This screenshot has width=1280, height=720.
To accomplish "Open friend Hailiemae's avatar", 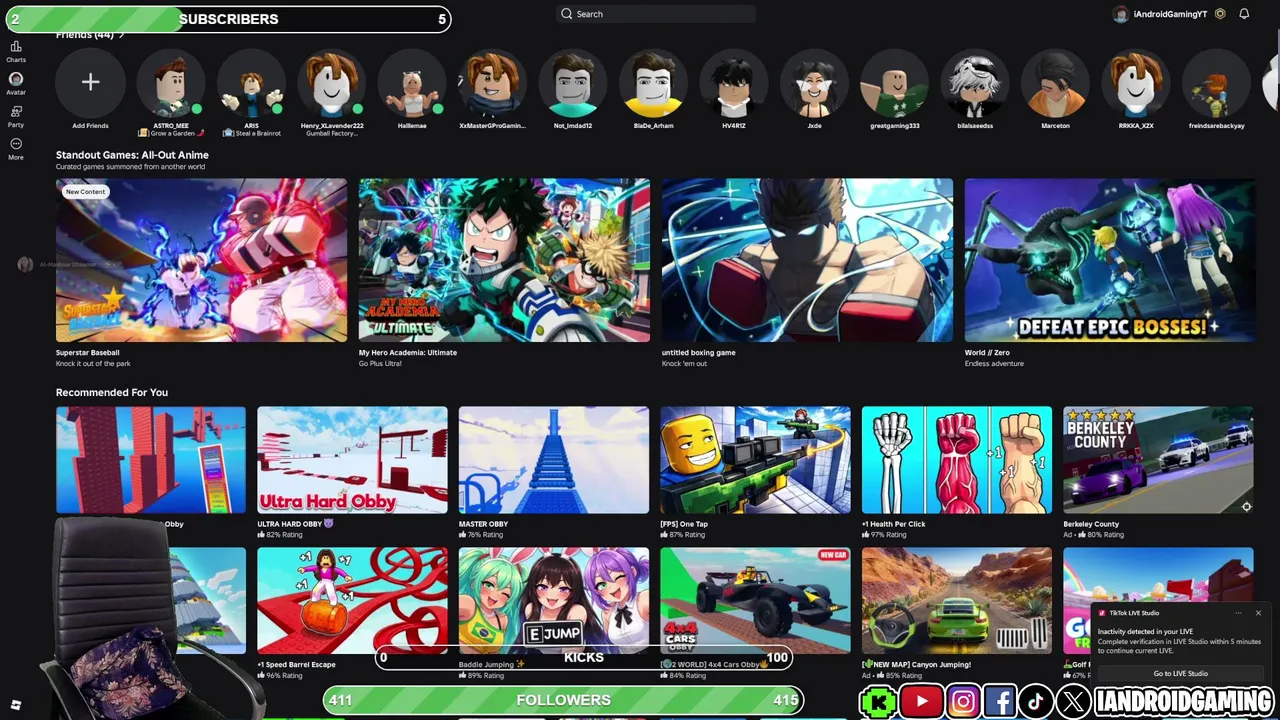I will coord(412,82).
